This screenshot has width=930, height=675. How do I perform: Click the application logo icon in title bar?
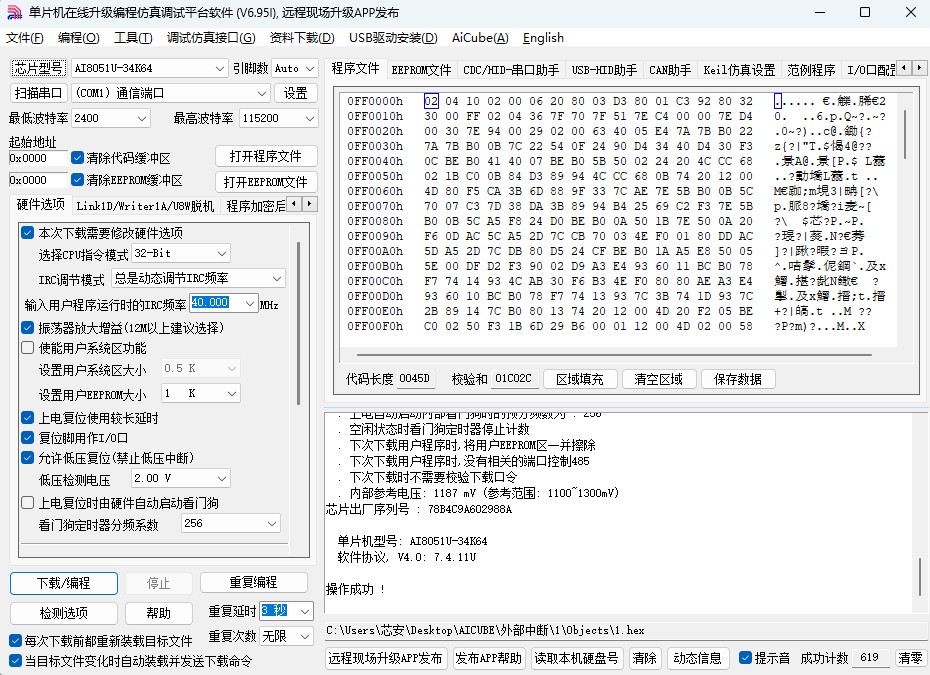(x=14, y=12)
